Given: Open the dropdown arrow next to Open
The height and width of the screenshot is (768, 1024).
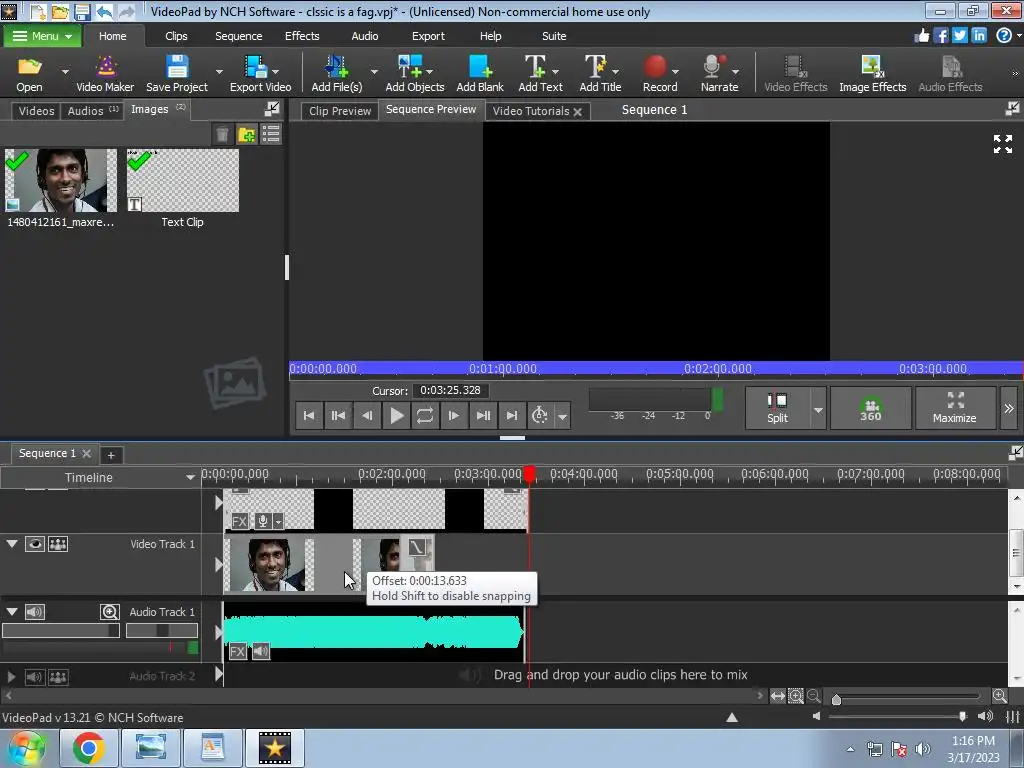Looking at the screenshot, I should [65, 72].
